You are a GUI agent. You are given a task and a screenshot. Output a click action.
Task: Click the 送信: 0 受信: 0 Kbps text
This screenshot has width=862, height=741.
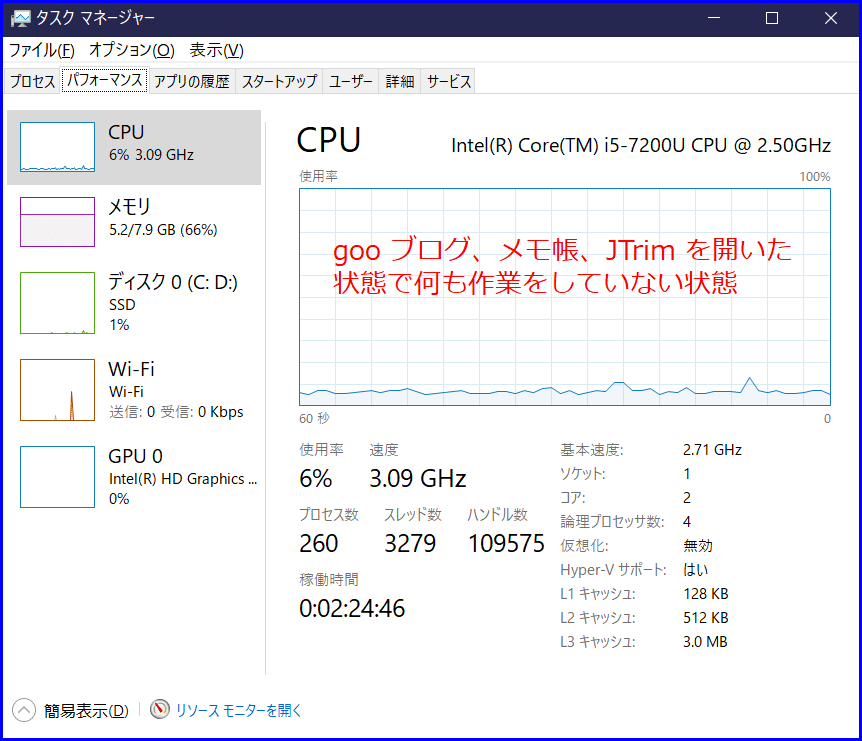tap(176, 412)
